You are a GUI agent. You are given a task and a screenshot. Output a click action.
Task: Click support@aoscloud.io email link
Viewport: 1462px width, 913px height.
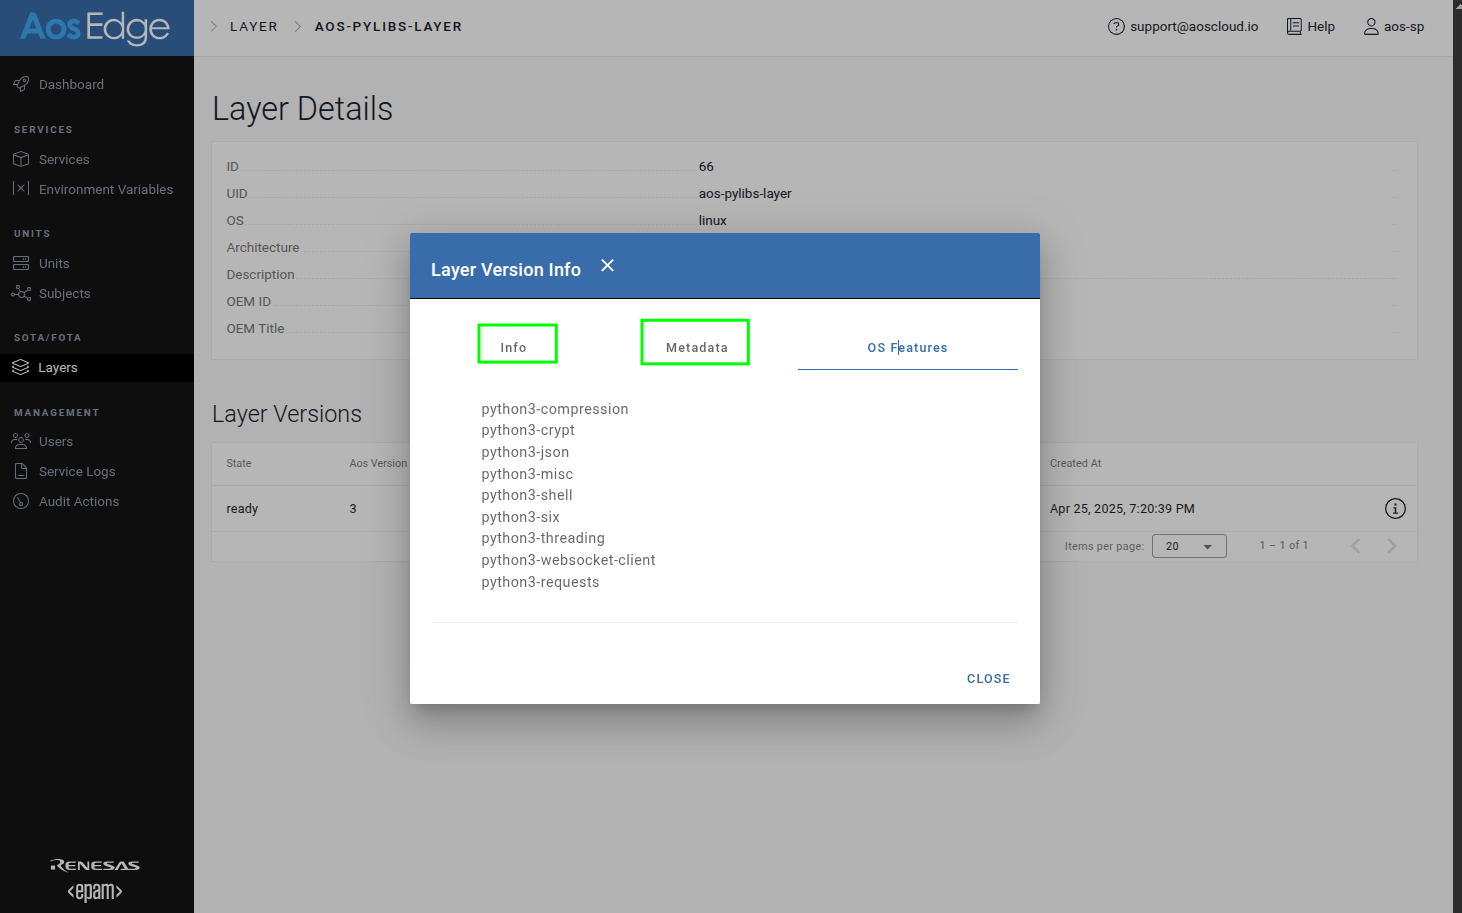[x=1184, y=27]
